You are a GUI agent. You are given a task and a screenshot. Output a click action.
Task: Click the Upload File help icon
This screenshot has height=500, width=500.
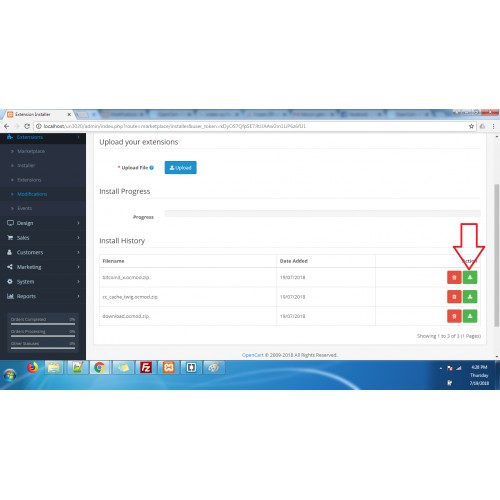pos(152,168)
